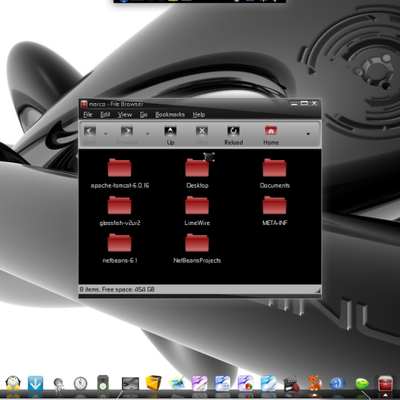This screenshot has width=400, height=400.
Task: Open the blue download arrow dock icon
Action: click(x=35, y=383)
